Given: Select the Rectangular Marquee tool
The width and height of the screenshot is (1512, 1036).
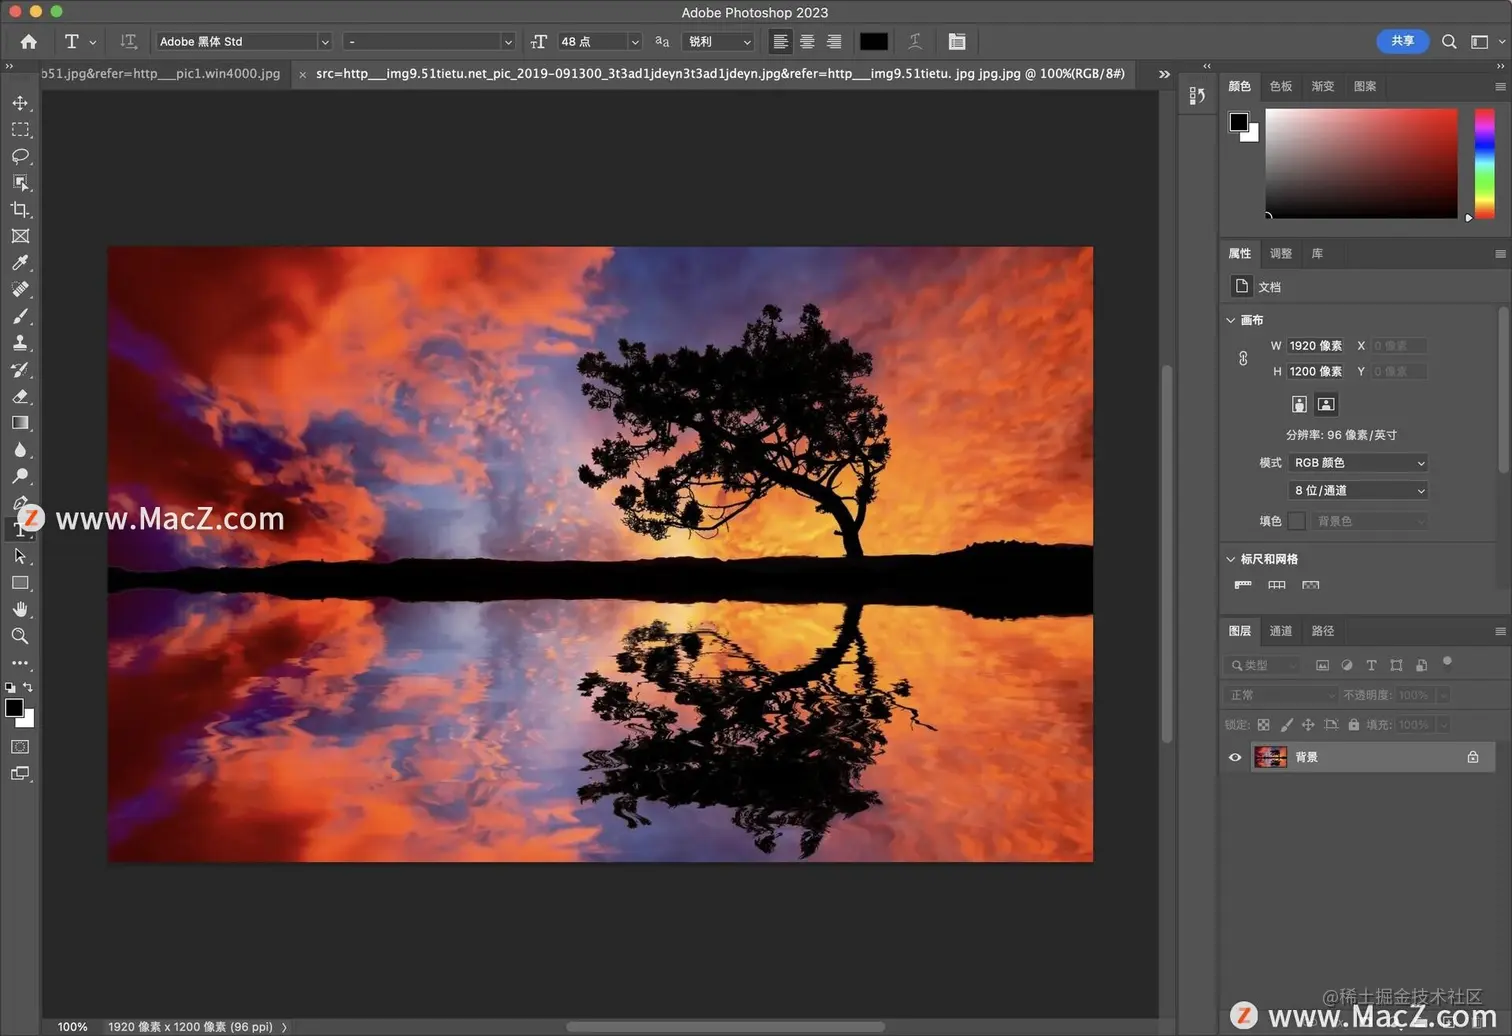Looking at the screenshot, I should (20, 130).
